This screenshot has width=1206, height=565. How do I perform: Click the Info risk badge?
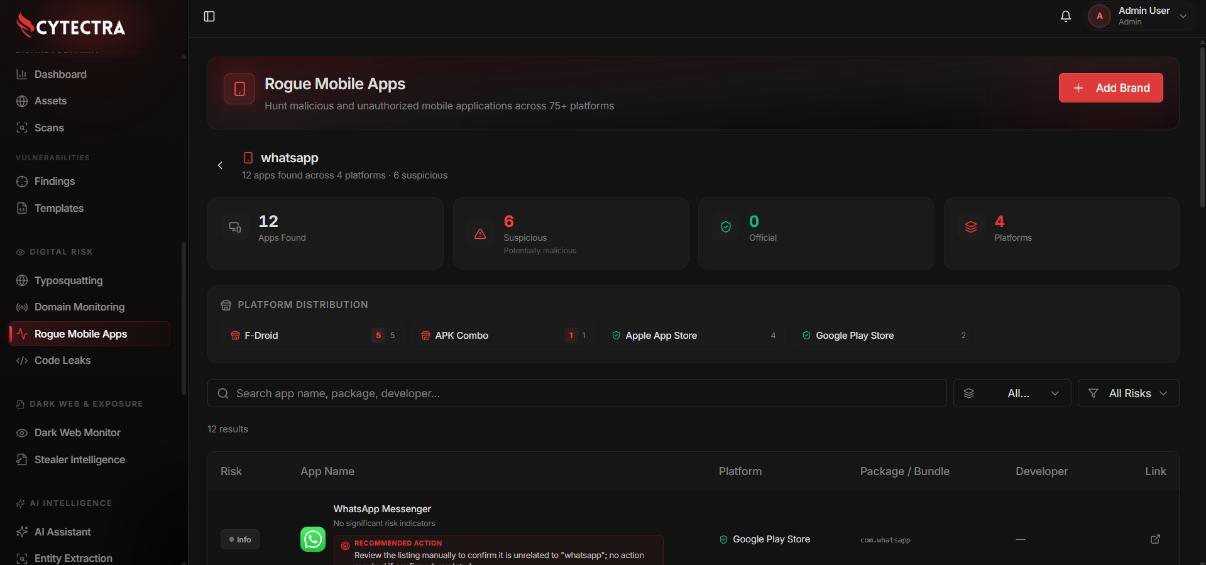[240, 539]
